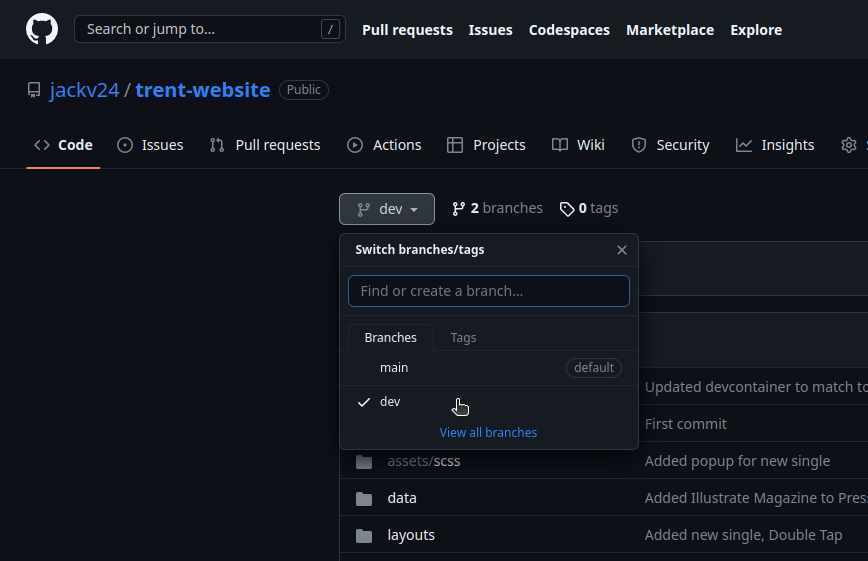The image size is (868, 561).
Task: Click the branch icon beside 2 branches
Action: point(458,209)
